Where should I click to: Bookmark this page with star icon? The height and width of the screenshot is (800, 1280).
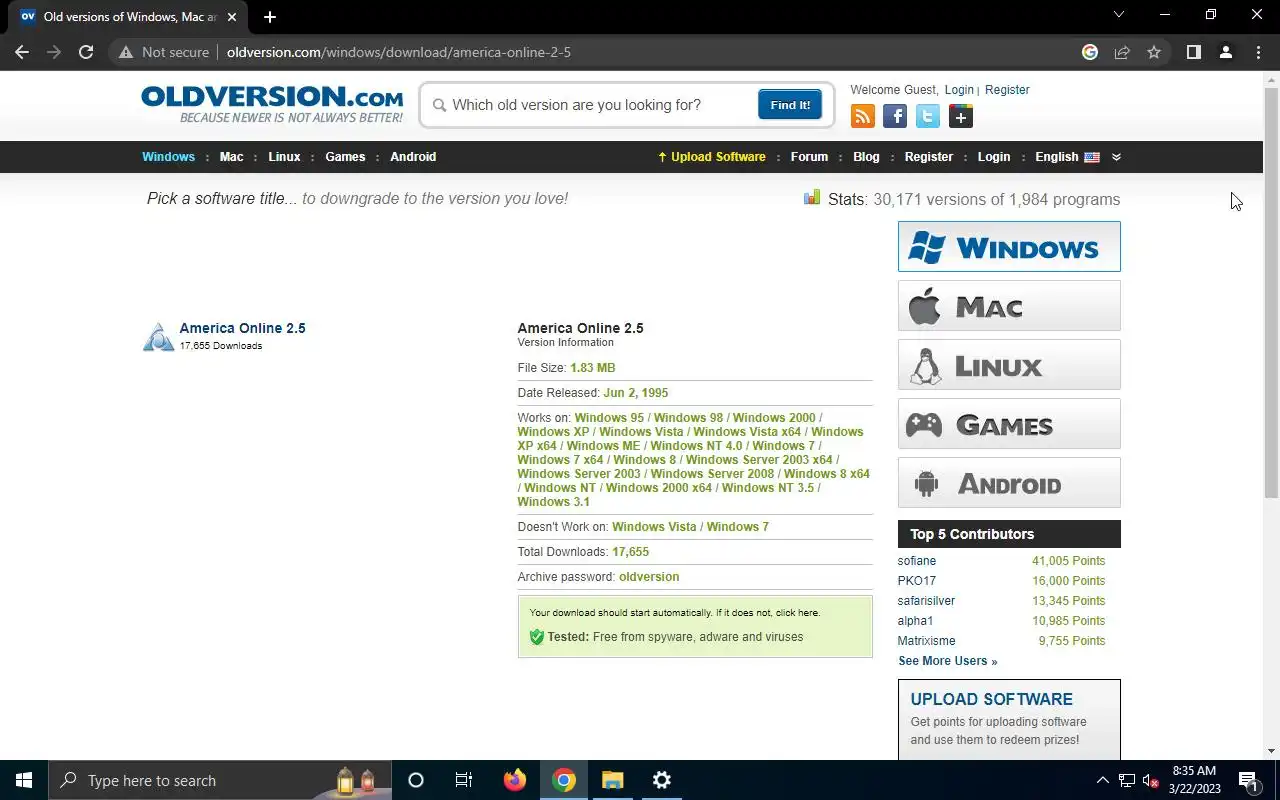point(1154,52)
